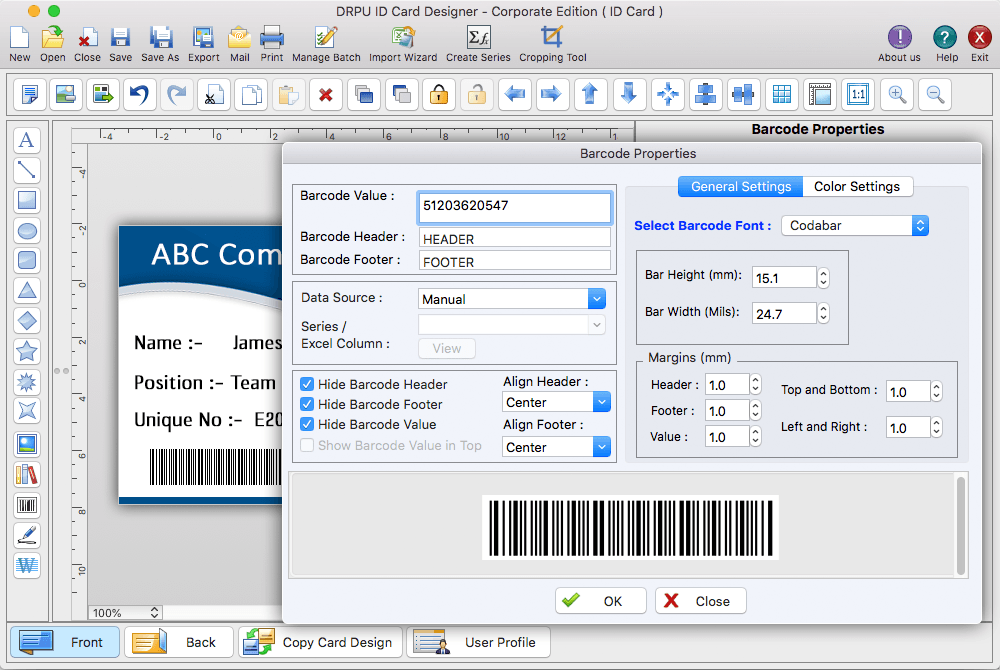1000x670 pixels.
Task: Undo the last action
Action: pyautogui.click(x=139, y=94)
